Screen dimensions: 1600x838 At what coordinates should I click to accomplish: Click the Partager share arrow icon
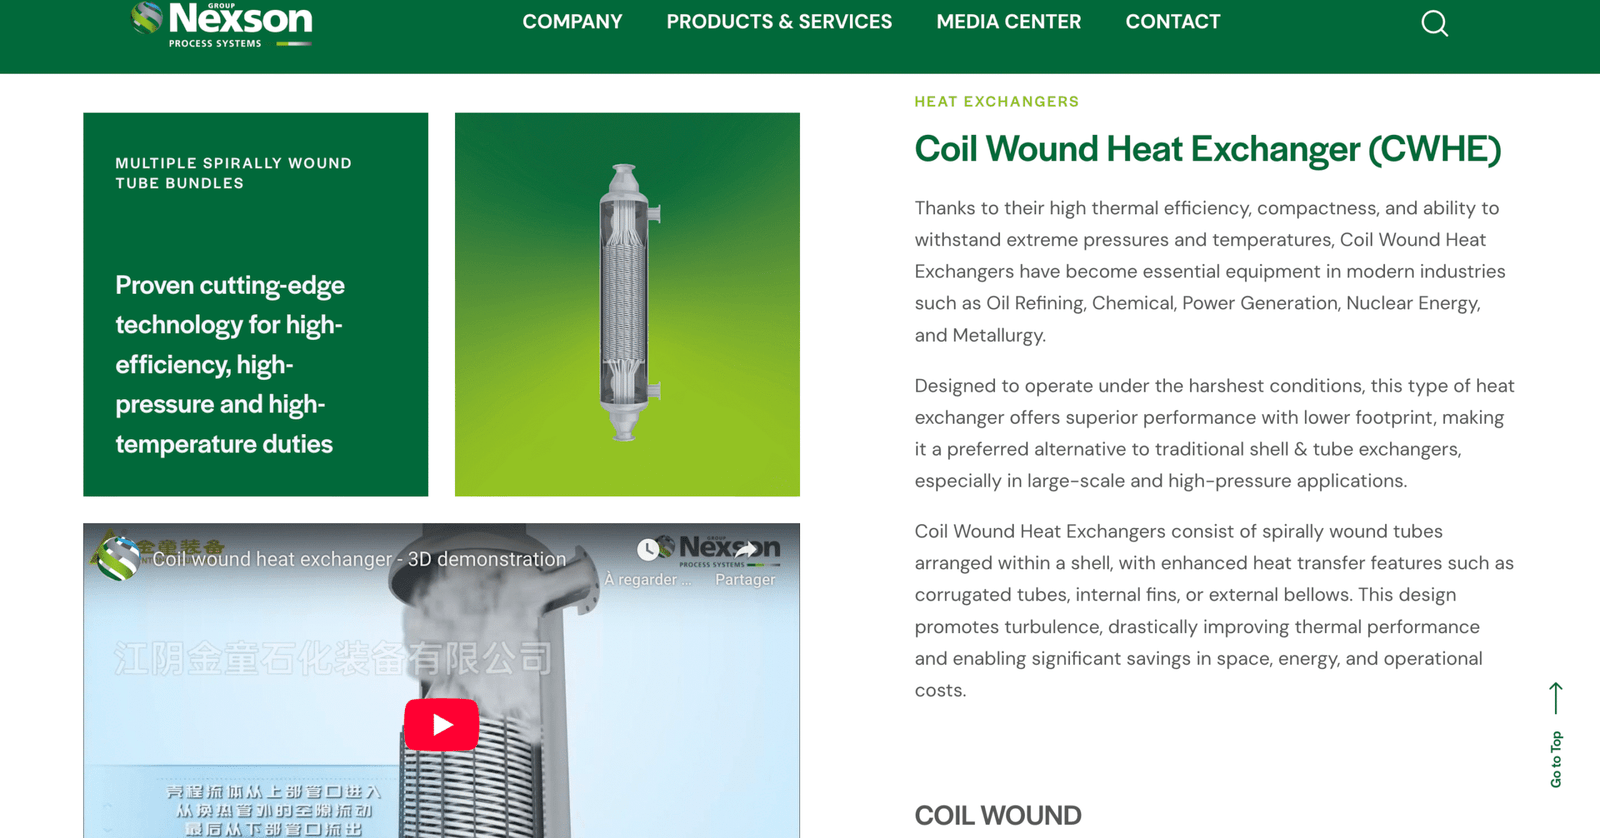click(x=745, y=548)
